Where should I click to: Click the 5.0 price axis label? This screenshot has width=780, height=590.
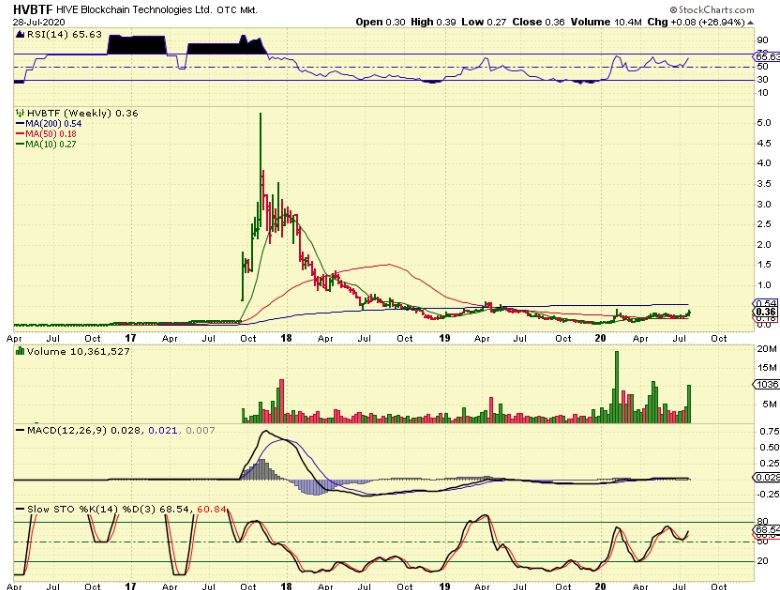[x=764, y=122]
